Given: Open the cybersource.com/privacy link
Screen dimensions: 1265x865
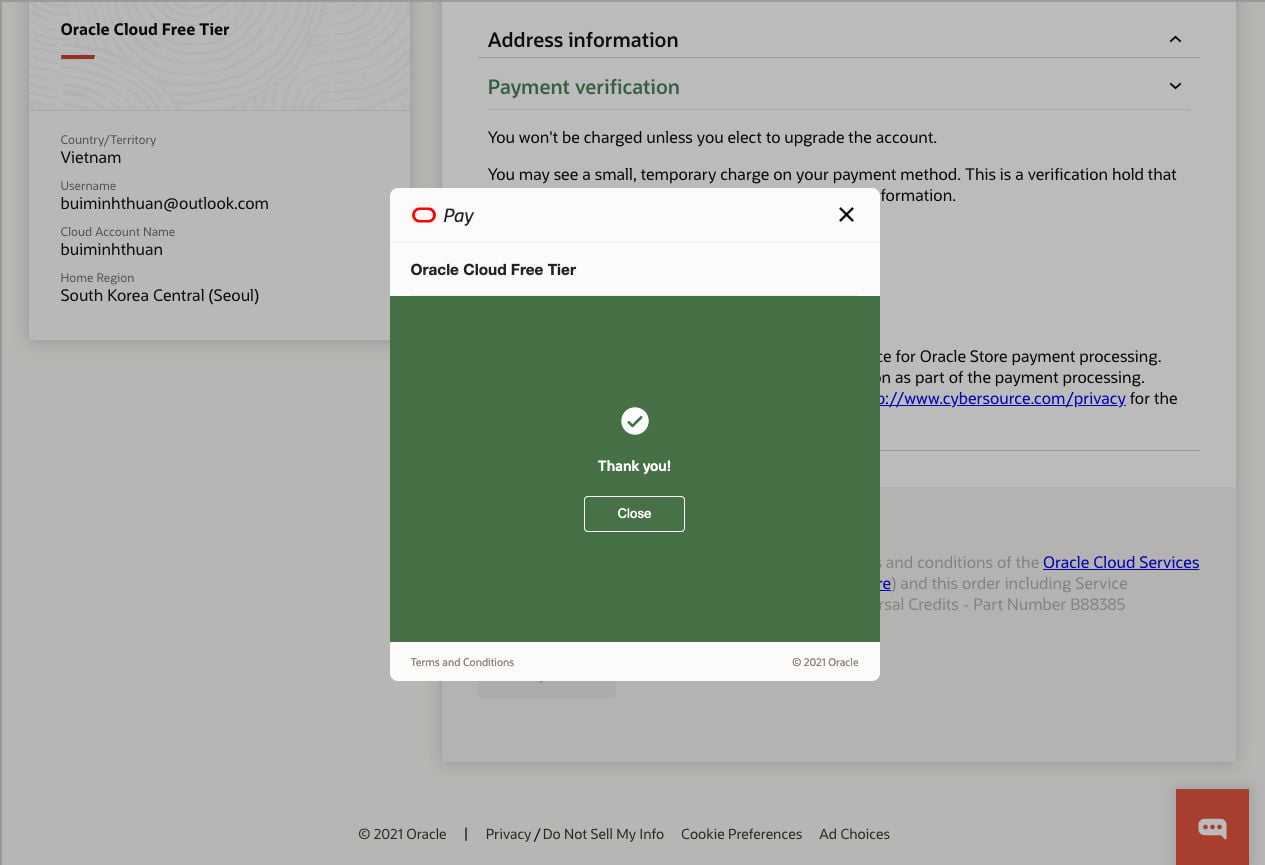Looking at the screenshot, I should point(1003,398).
